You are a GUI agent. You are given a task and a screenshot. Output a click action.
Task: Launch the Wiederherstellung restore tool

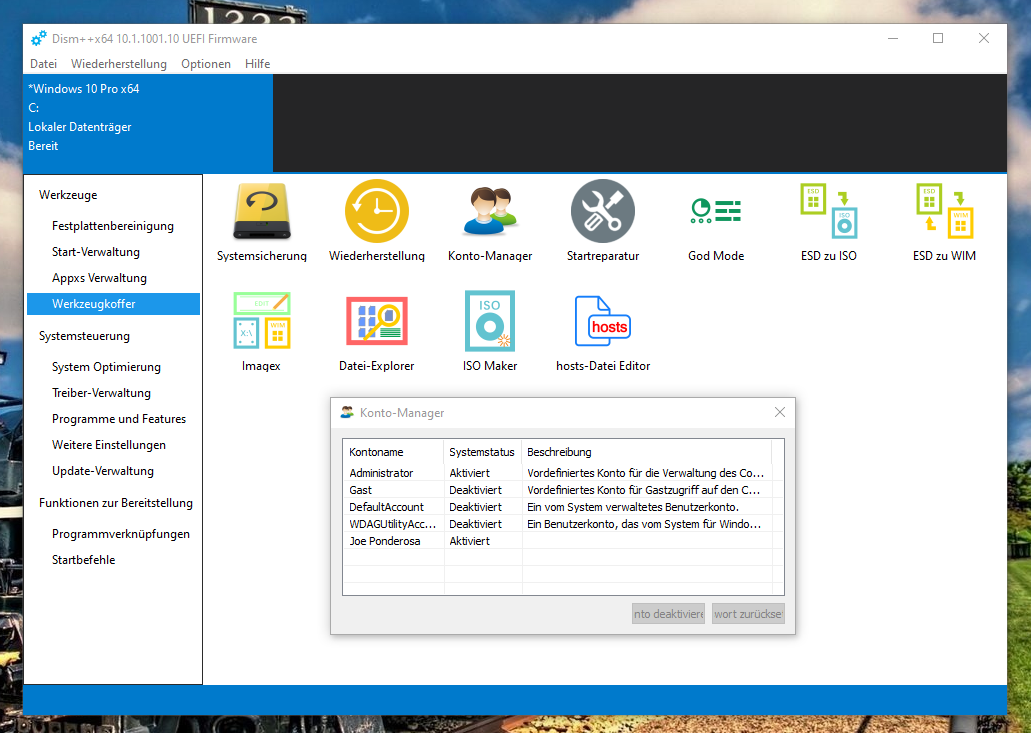pyautogui.click(x=377, y=222)
